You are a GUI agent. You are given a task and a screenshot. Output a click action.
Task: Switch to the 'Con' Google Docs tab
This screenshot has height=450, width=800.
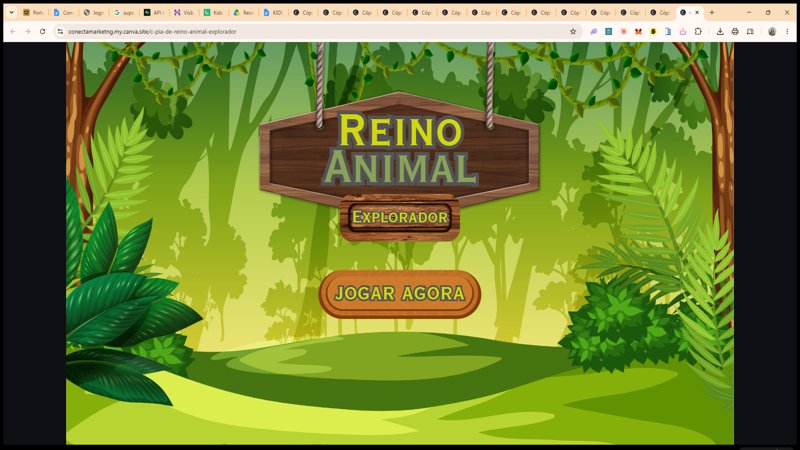point(63,13)
